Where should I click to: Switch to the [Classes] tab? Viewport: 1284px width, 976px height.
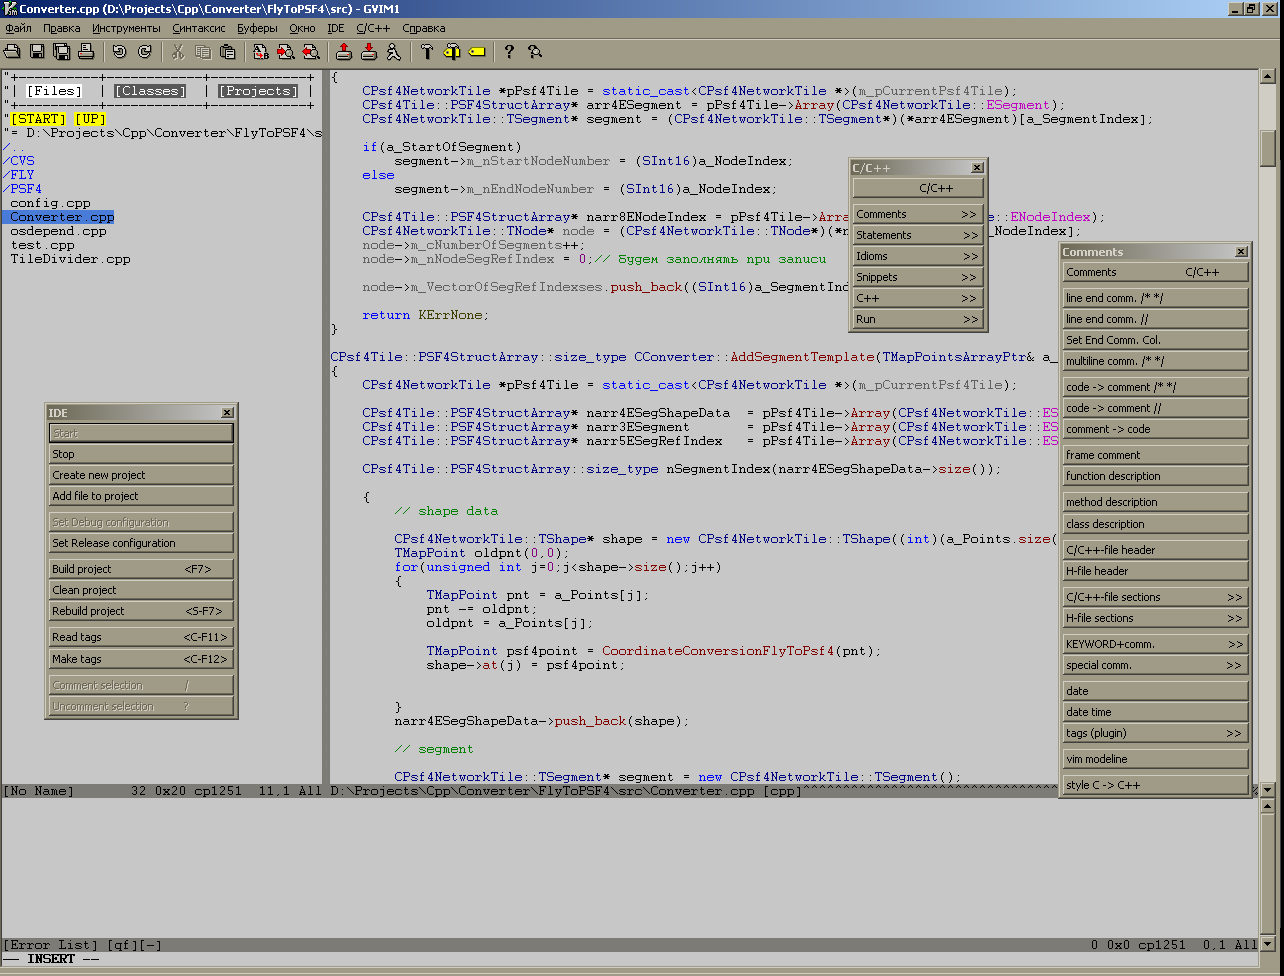(150, 91)
